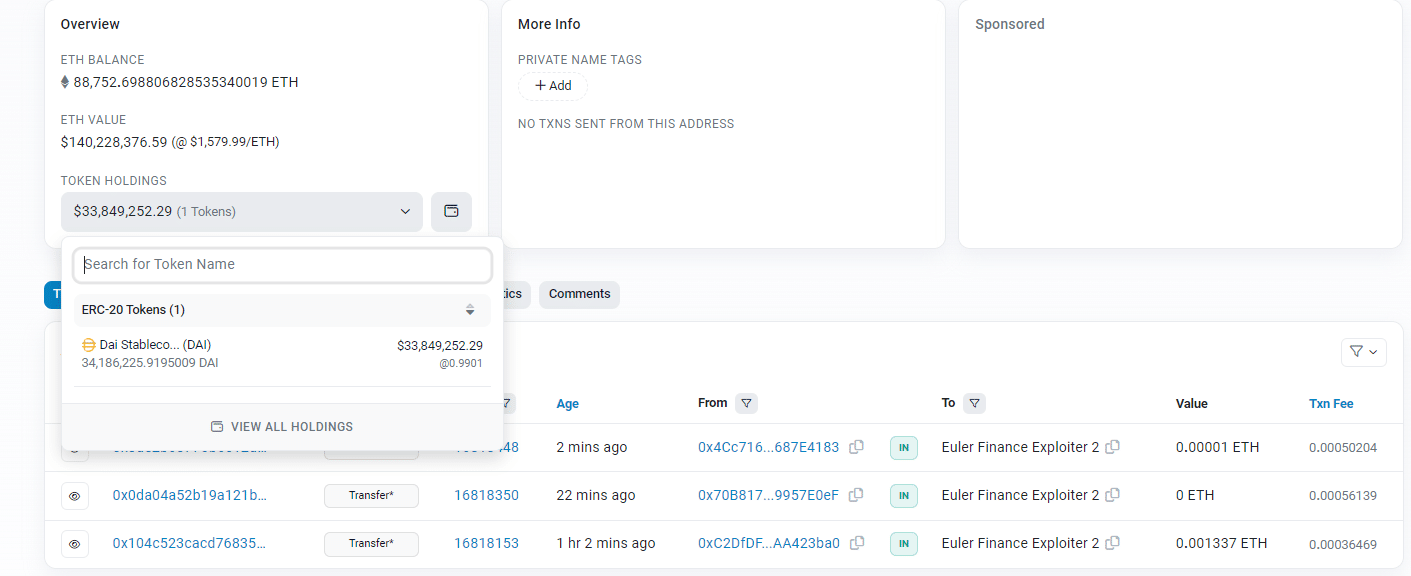Open the funnel filter dropdown above the transactions table
Viewport: 1411px width, 576px height.
pos(1363,352)
